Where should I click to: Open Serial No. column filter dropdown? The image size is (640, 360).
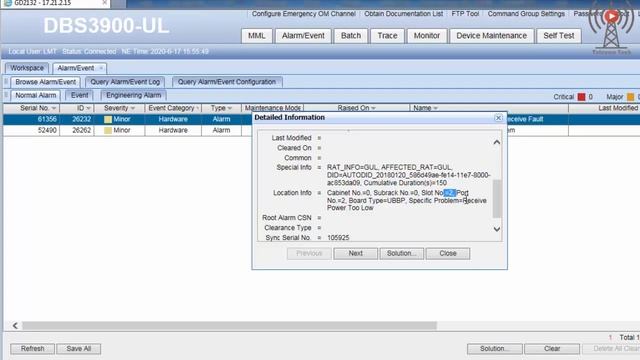tap(54, 108)
